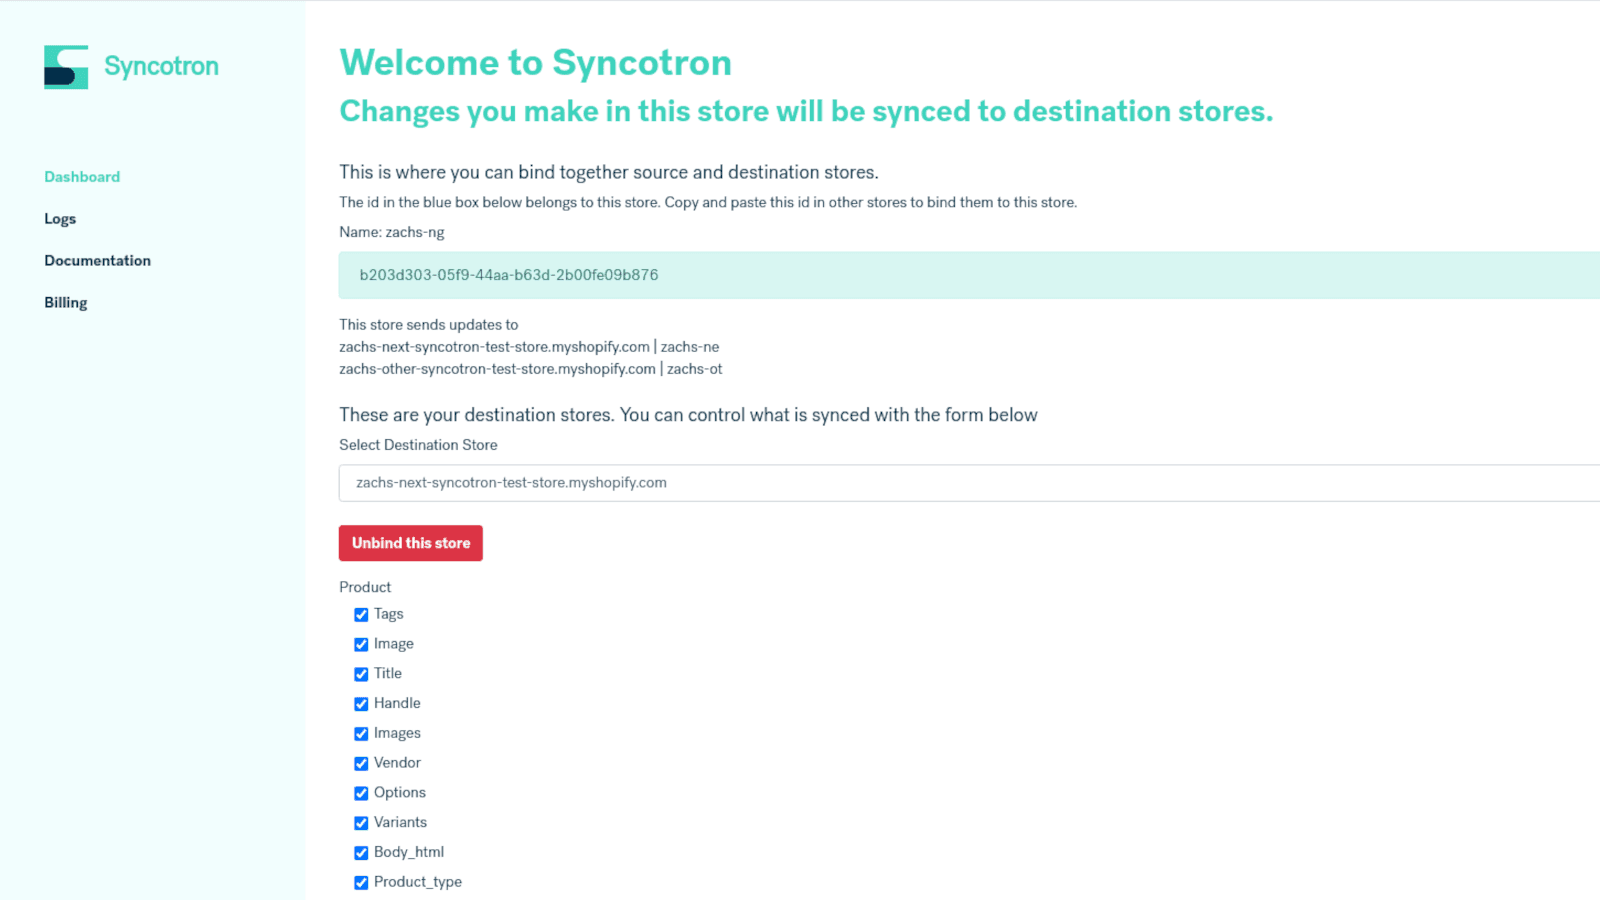The image size is (1600, 900).
Task: Open the Documentation section
Action: (x=97, y=260)
